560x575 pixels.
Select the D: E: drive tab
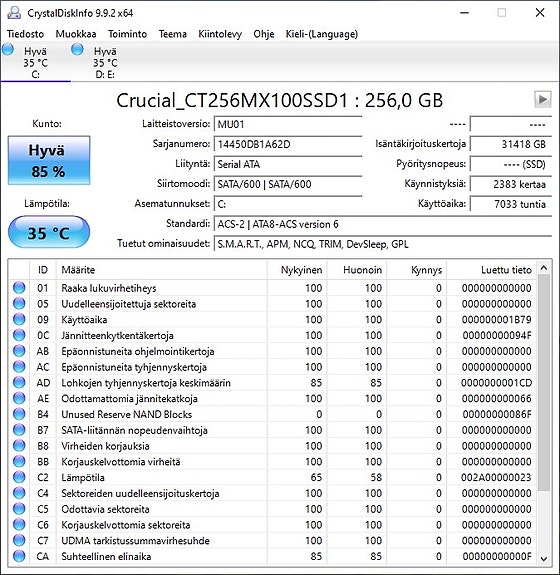[x=105, y=62]
